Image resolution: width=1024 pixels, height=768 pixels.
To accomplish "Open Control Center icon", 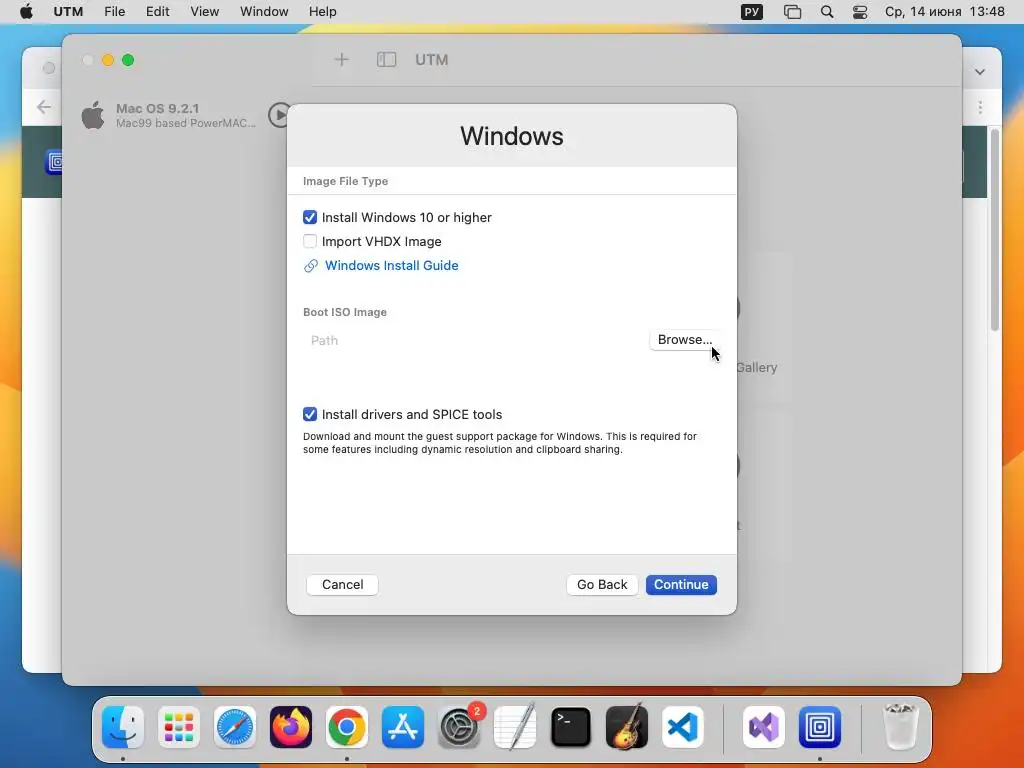I will click(x=860, y=12).
